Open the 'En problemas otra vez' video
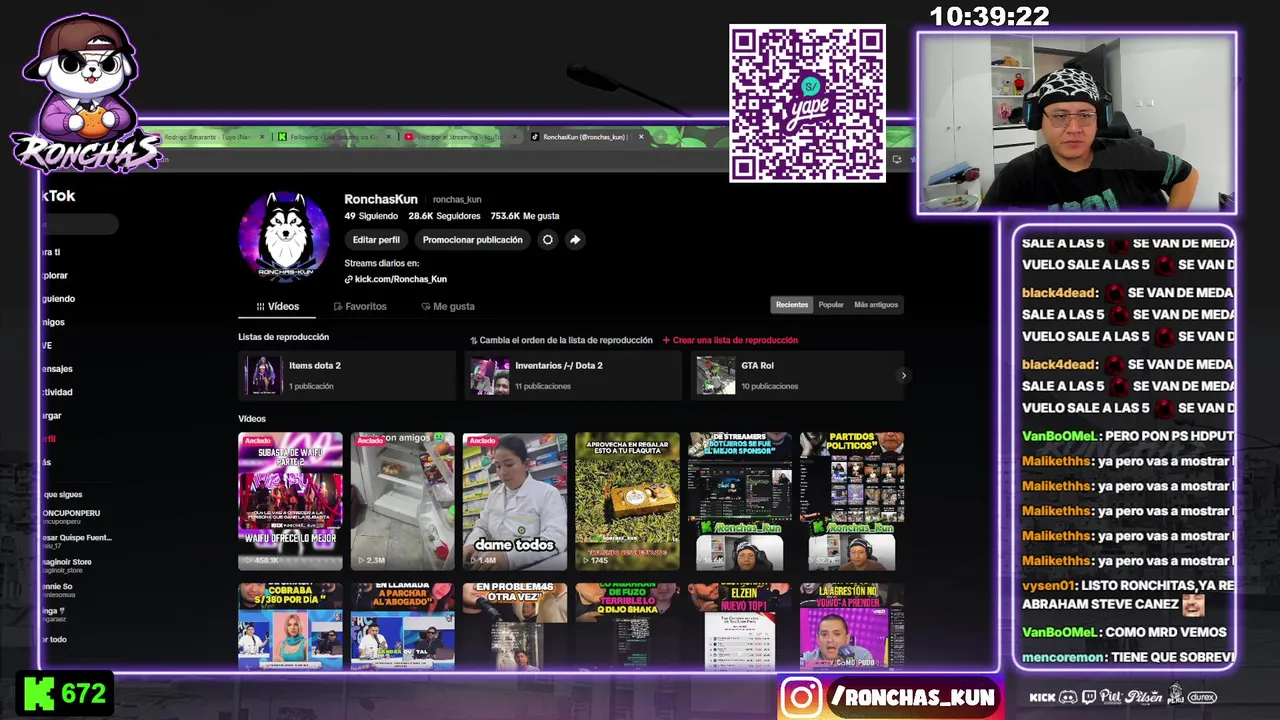This screenshot has height=720, width=1280. click(x=515, y=626)
